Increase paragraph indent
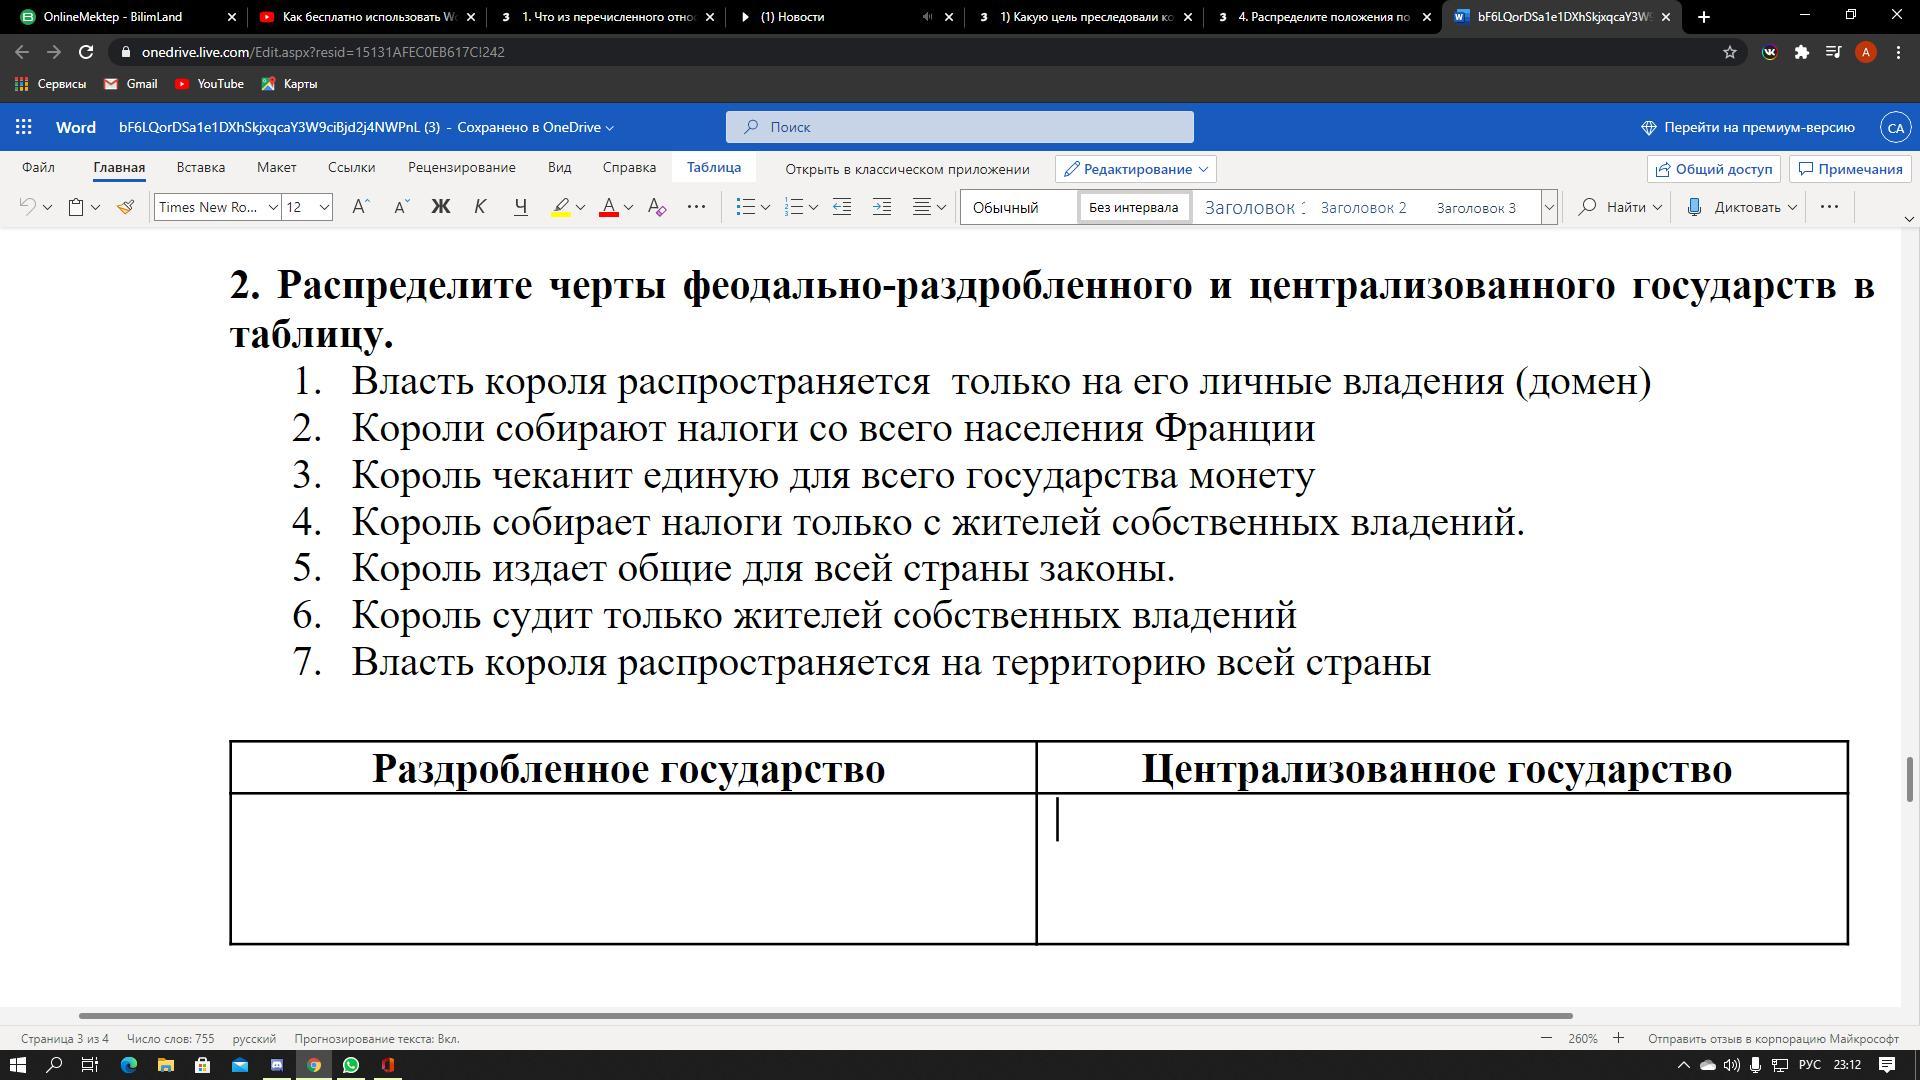The height and width of the screenshot is (1080, 1920). [x=882, y=207]
